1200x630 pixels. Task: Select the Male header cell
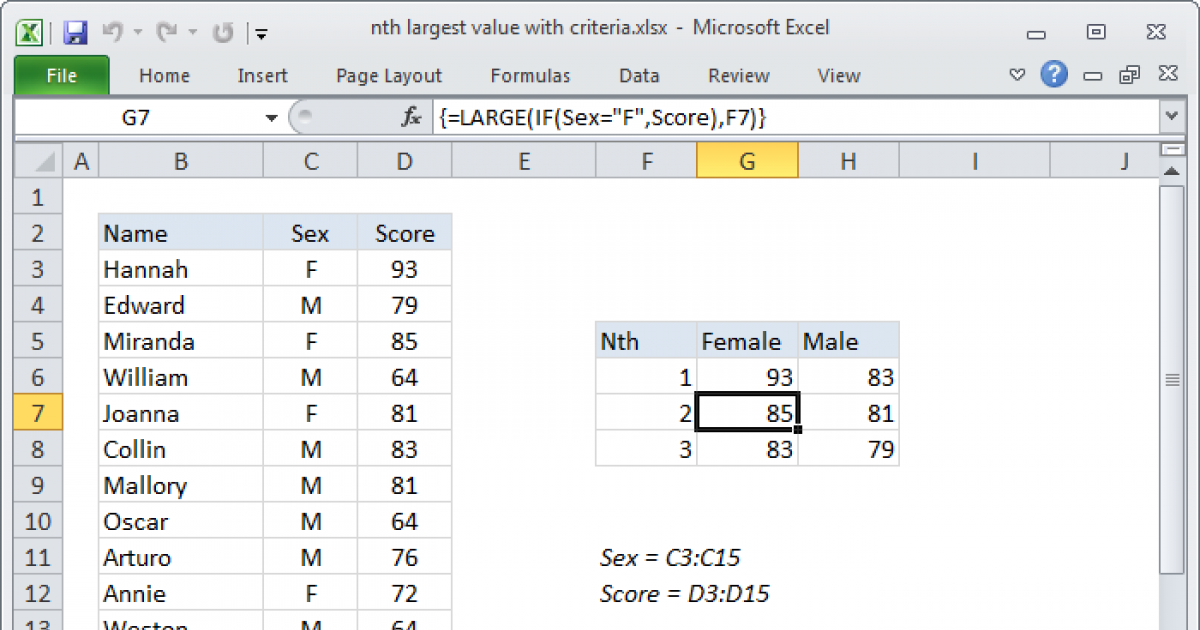pyautogui.click(x=849, y=342)
